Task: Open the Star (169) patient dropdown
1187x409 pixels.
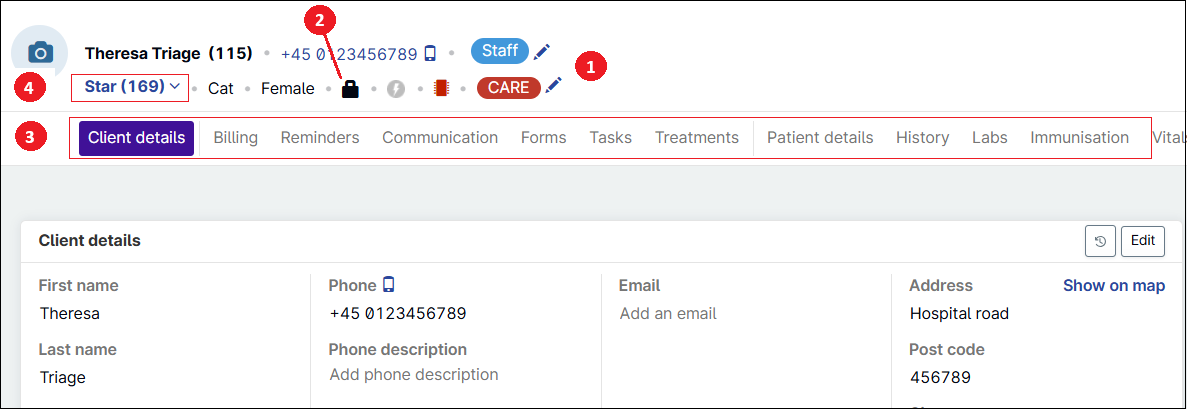Action: 130,87
